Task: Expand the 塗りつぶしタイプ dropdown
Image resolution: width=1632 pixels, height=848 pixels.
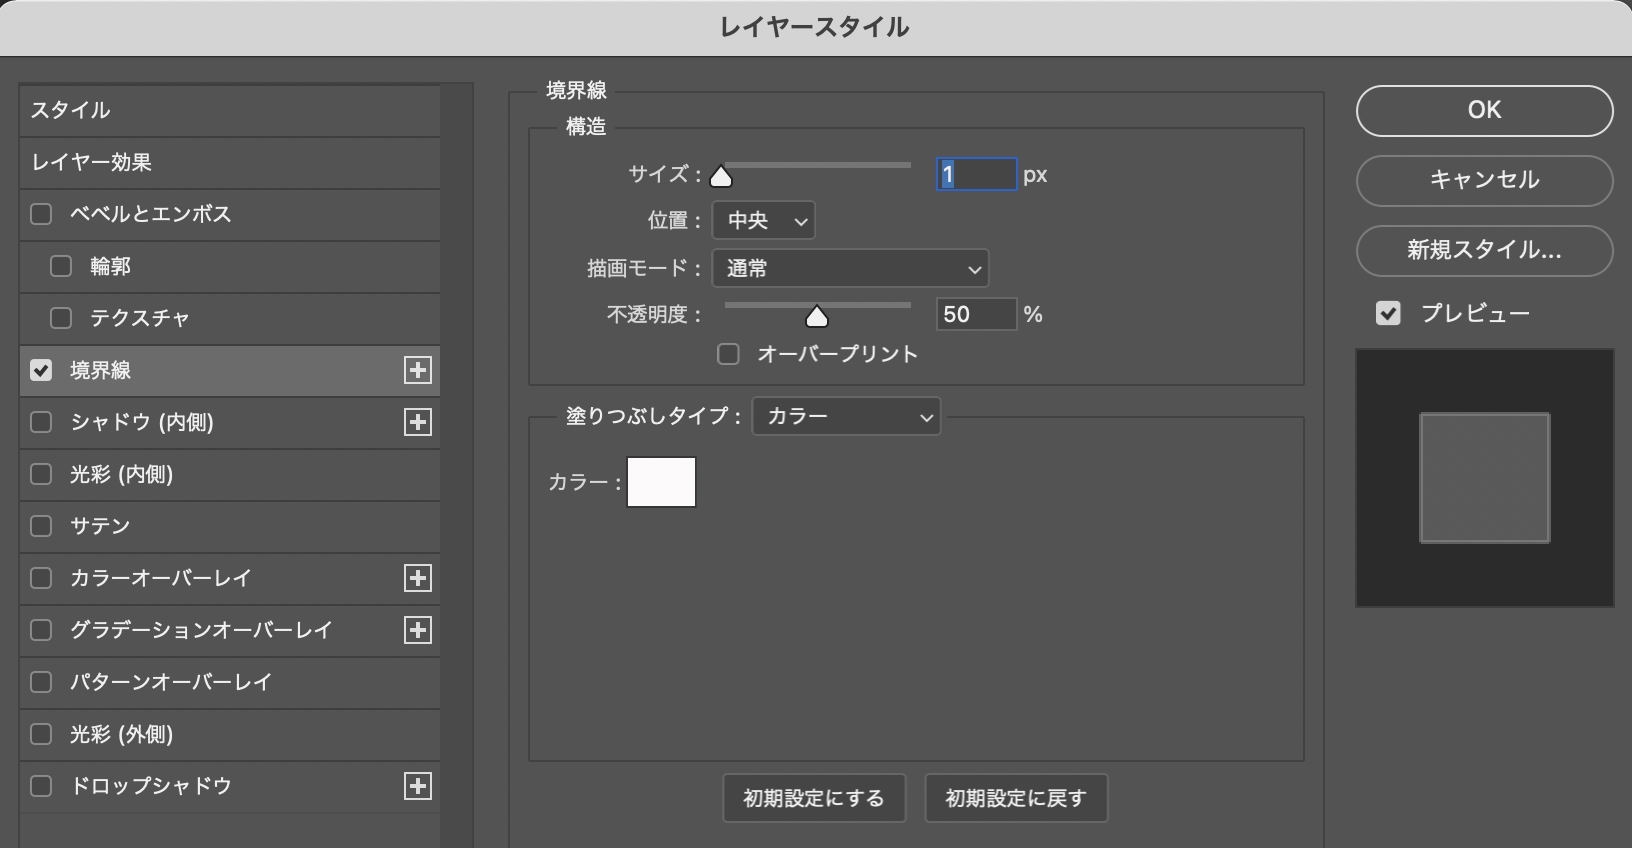Action: [x=846, y=417]
